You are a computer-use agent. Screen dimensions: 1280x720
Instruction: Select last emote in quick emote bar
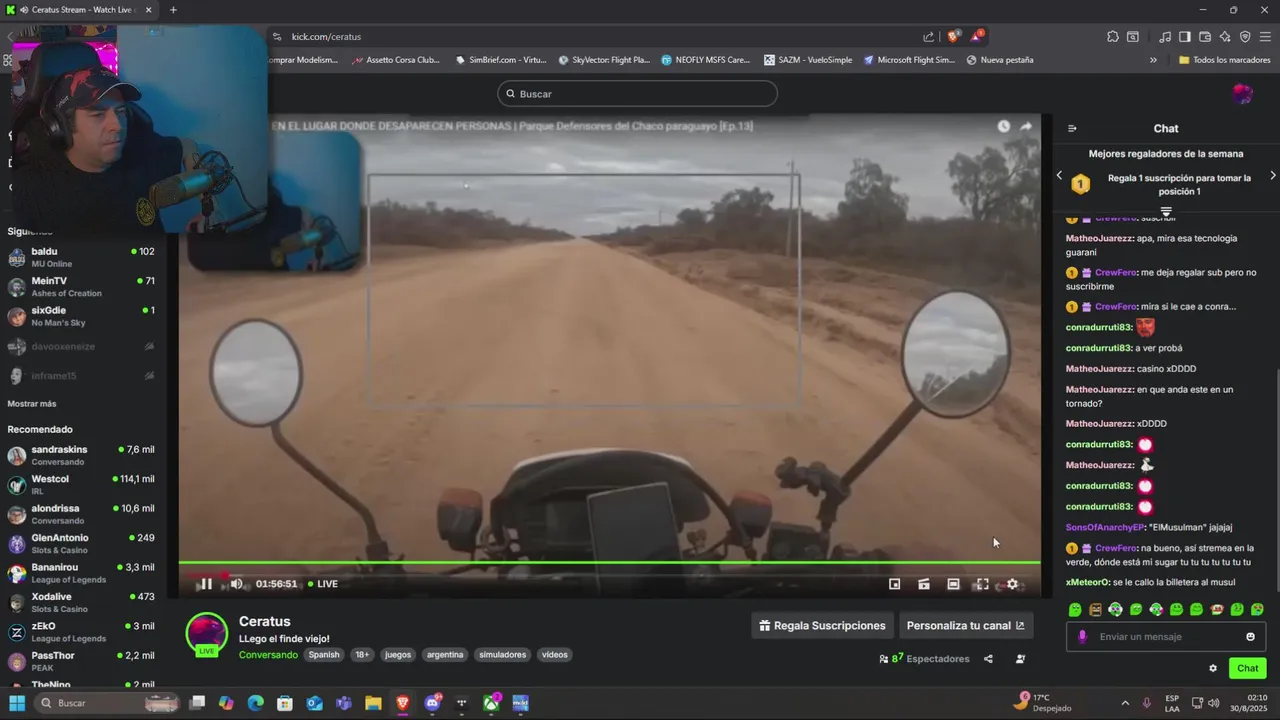pyautogui.click(x=1257, y=609)
